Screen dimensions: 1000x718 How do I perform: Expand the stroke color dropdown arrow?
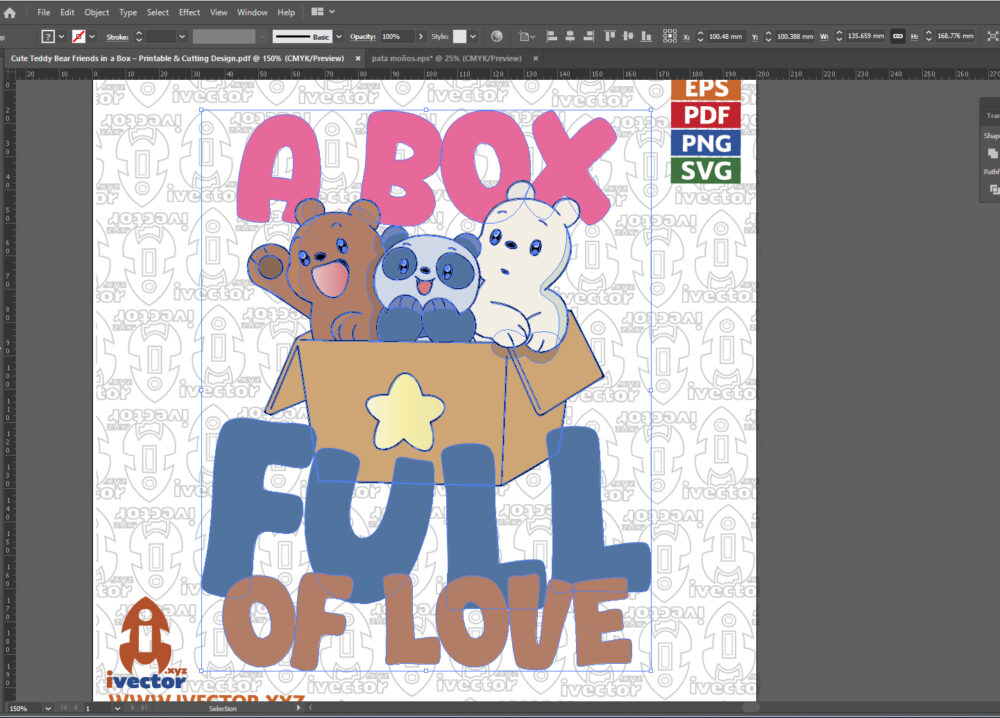[x=92, y=37]
